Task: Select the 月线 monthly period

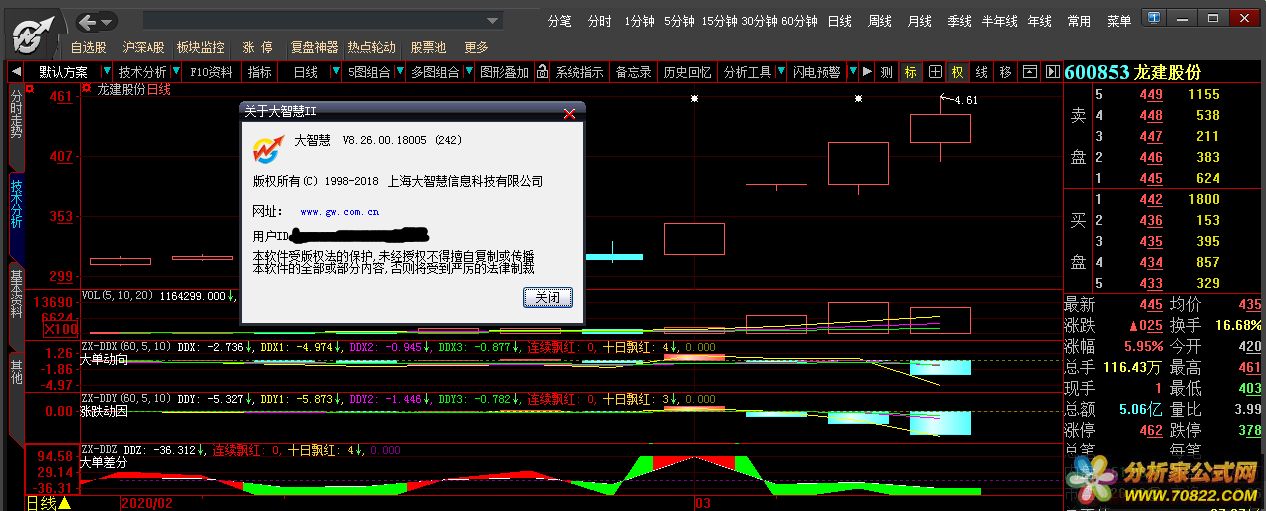Action: tap(920, 21)
